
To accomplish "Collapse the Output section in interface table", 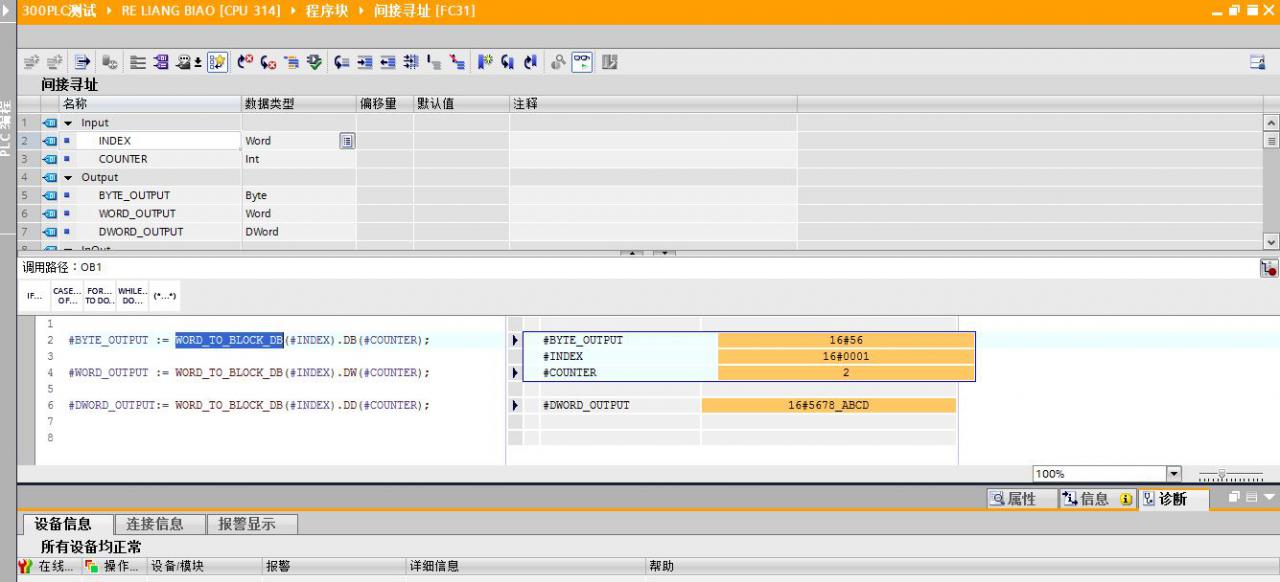I will (68, 177).
